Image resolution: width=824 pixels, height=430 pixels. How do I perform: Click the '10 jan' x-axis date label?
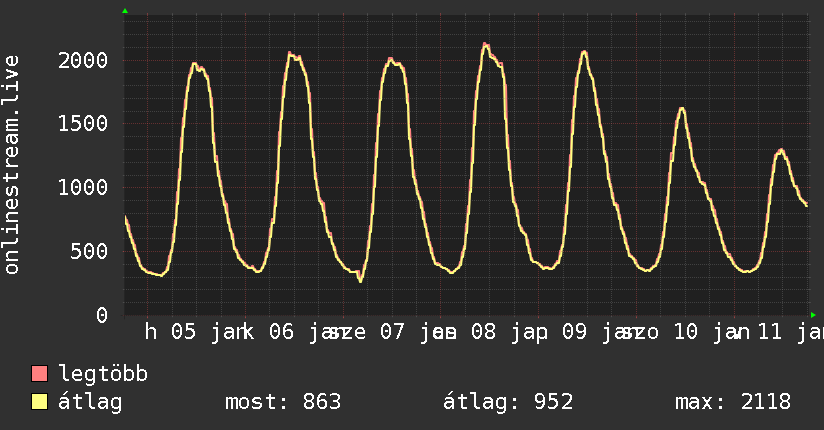pos(710,332)
